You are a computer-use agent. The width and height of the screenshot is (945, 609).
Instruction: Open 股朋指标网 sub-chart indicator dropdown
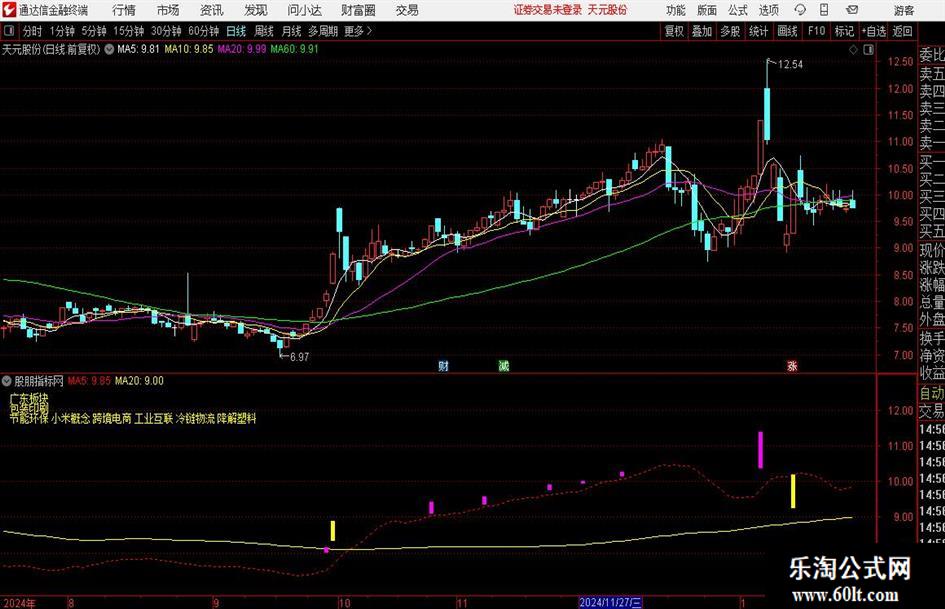[x=7, y=381]
